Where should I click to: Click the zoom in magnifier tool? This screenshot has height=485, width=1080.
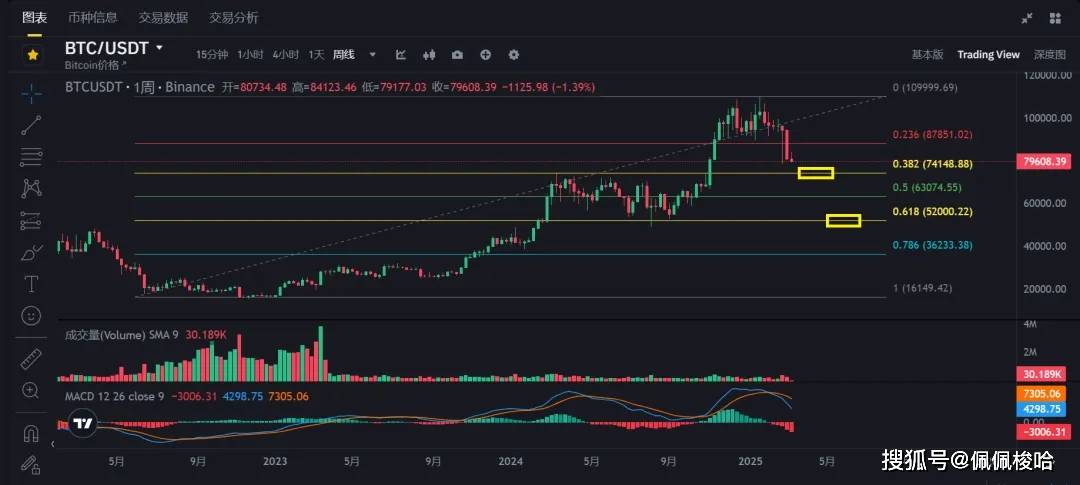(32, 389)
